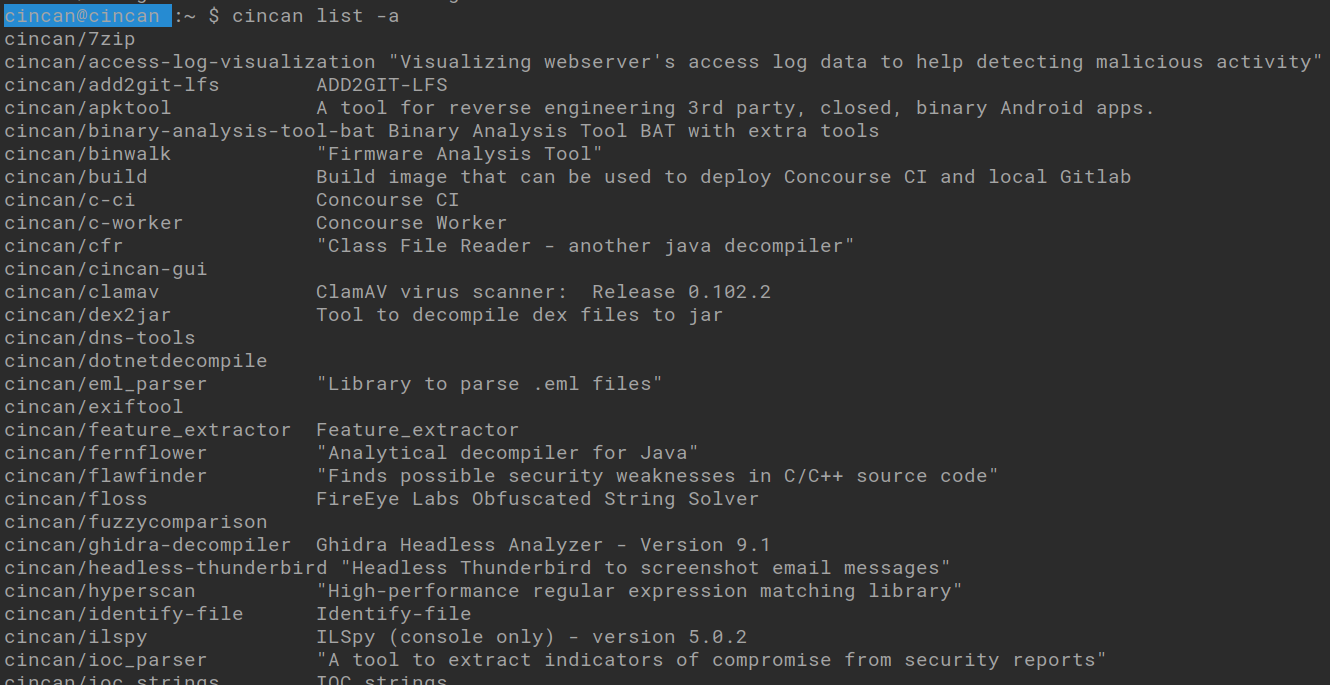
Task: Click the cincan/ilspy tool name
Action: tap(75, 637)
